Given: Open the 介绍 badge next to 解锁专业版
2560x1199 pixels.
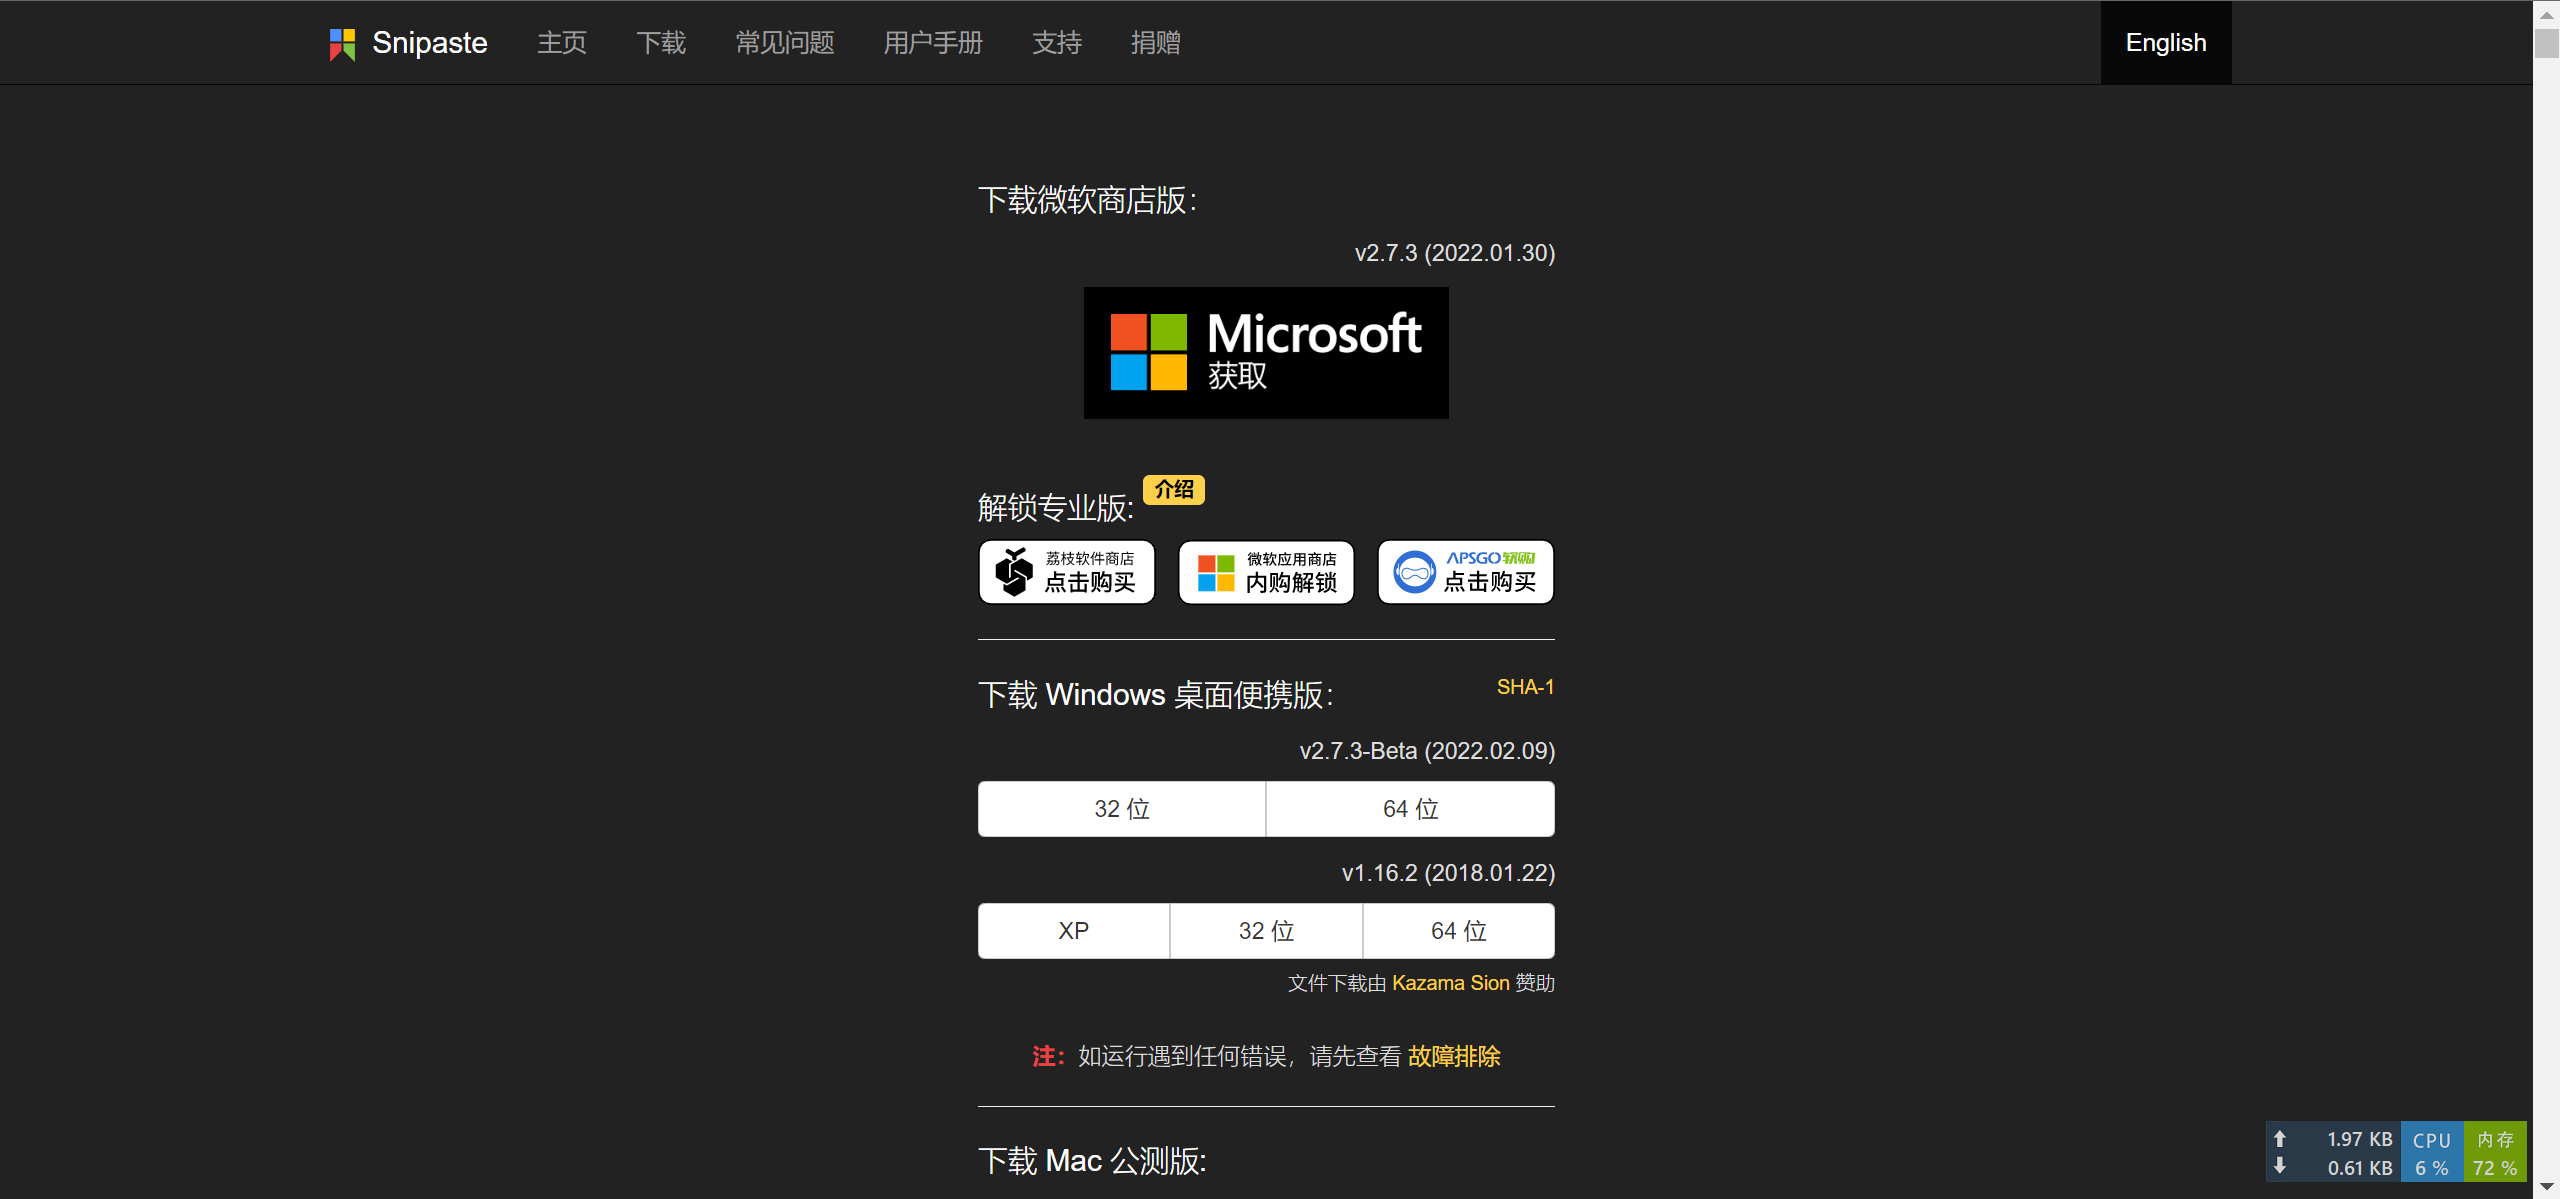Looking at the screenshot, I should [x=1173, y=490].
